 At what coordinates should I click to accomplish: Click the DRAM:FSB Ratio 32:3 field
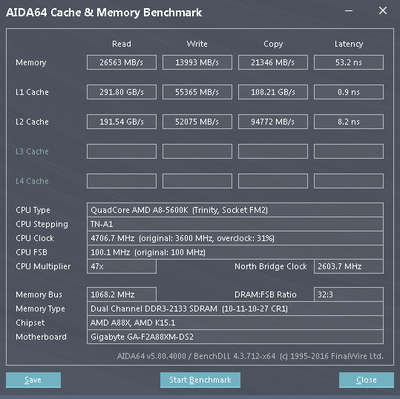pos(349,295)
